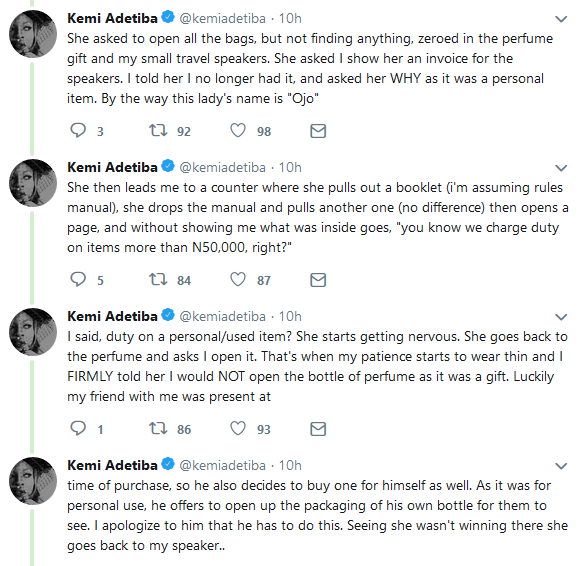584x566 pixels.
Task: Open options chevron on the "I said, duty" tweet
Action: click(x=561, y=317)
